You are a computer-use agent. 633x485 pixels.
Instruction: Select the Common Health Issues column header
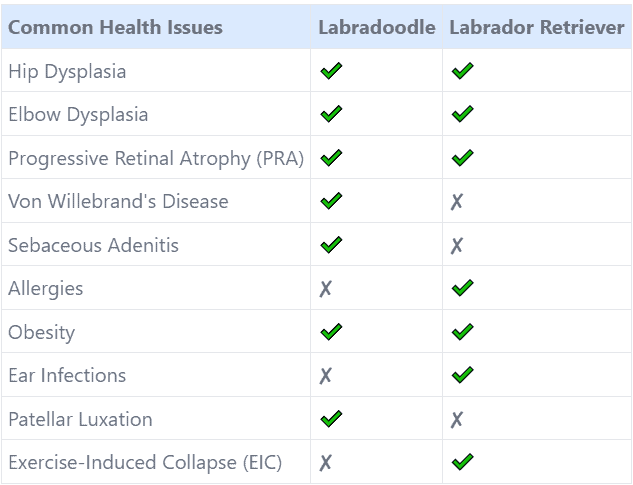115,27
